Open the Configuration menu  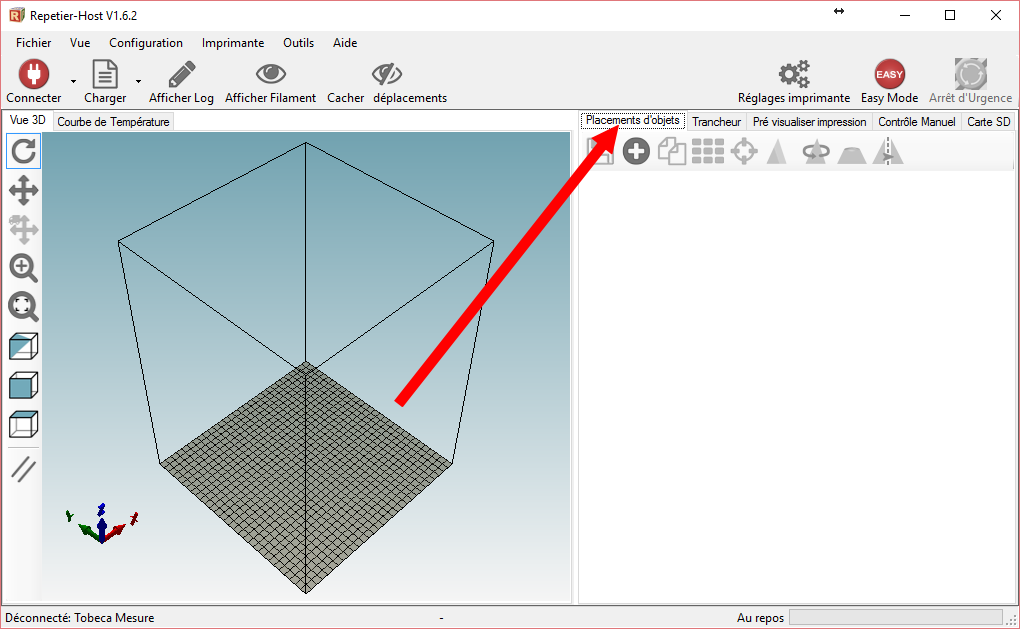(x=146, y=43)
